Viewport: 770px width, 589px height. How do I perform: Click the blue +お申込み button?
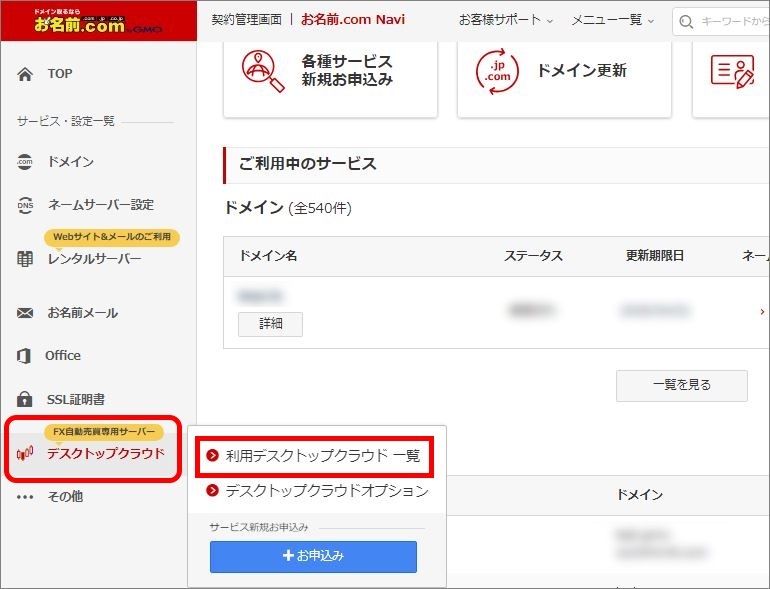click(x=313, y=556)
